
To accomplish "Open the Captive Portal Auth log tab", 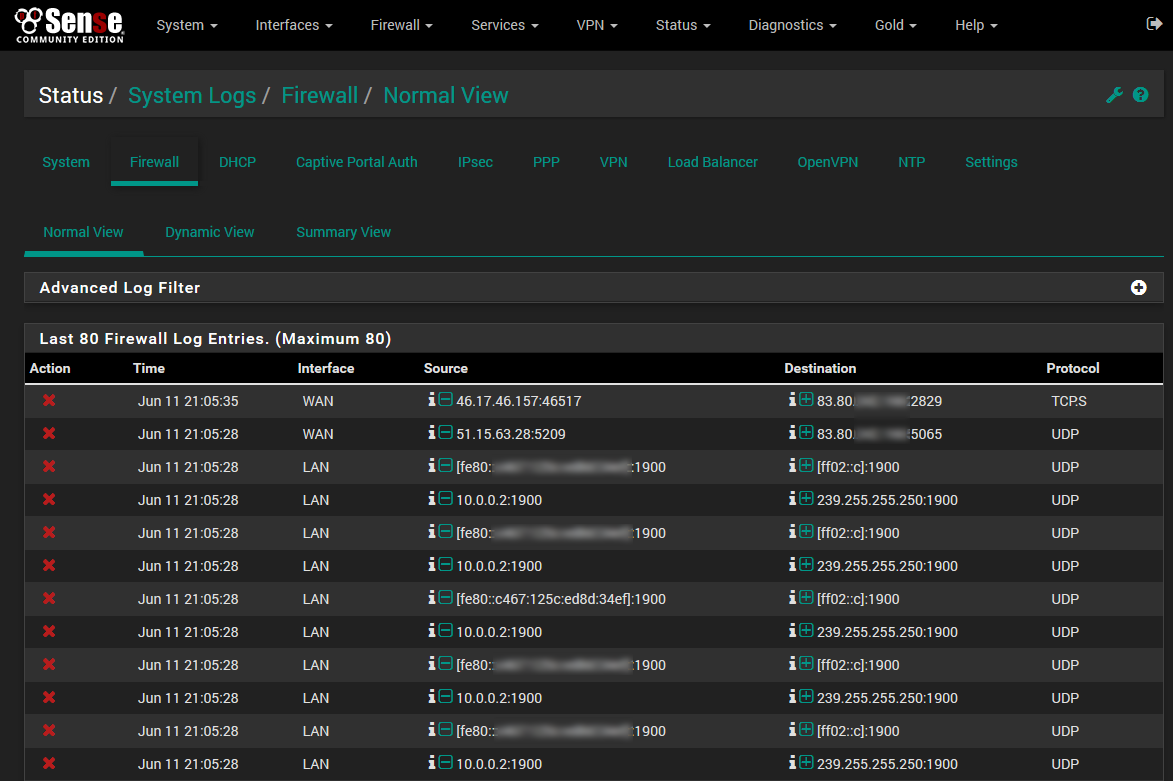I will point(357,162).
